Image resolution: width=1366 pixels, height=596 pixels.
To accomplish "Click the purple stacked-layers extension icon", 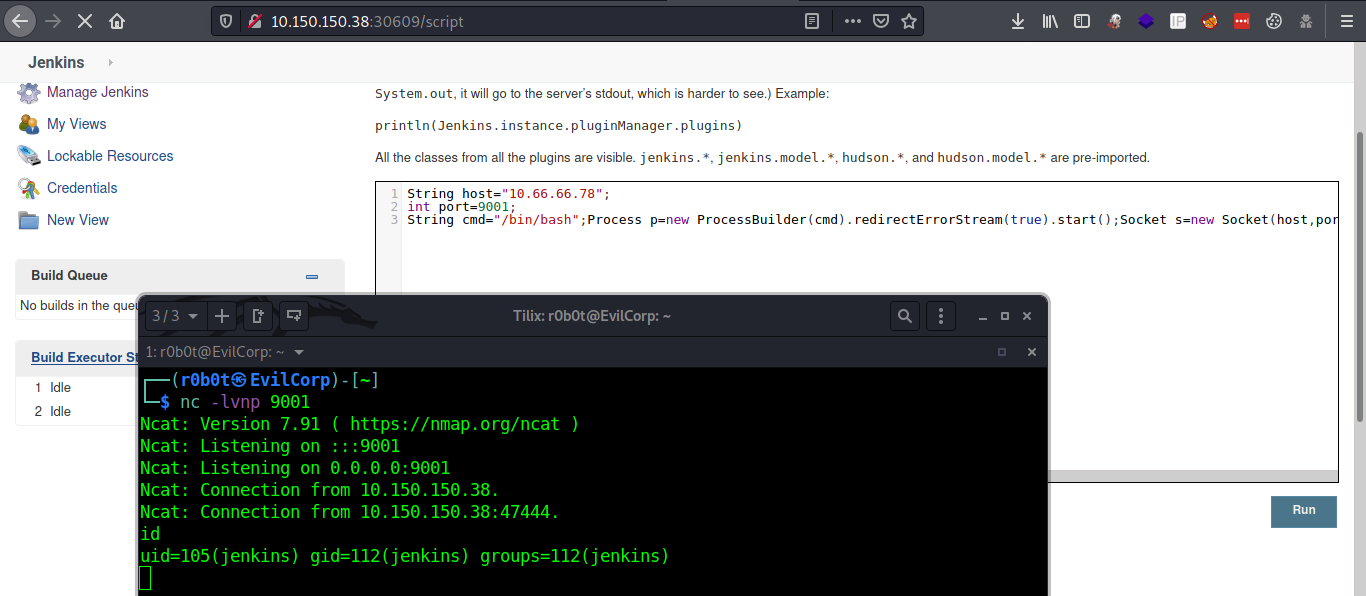I will 1147,21.
